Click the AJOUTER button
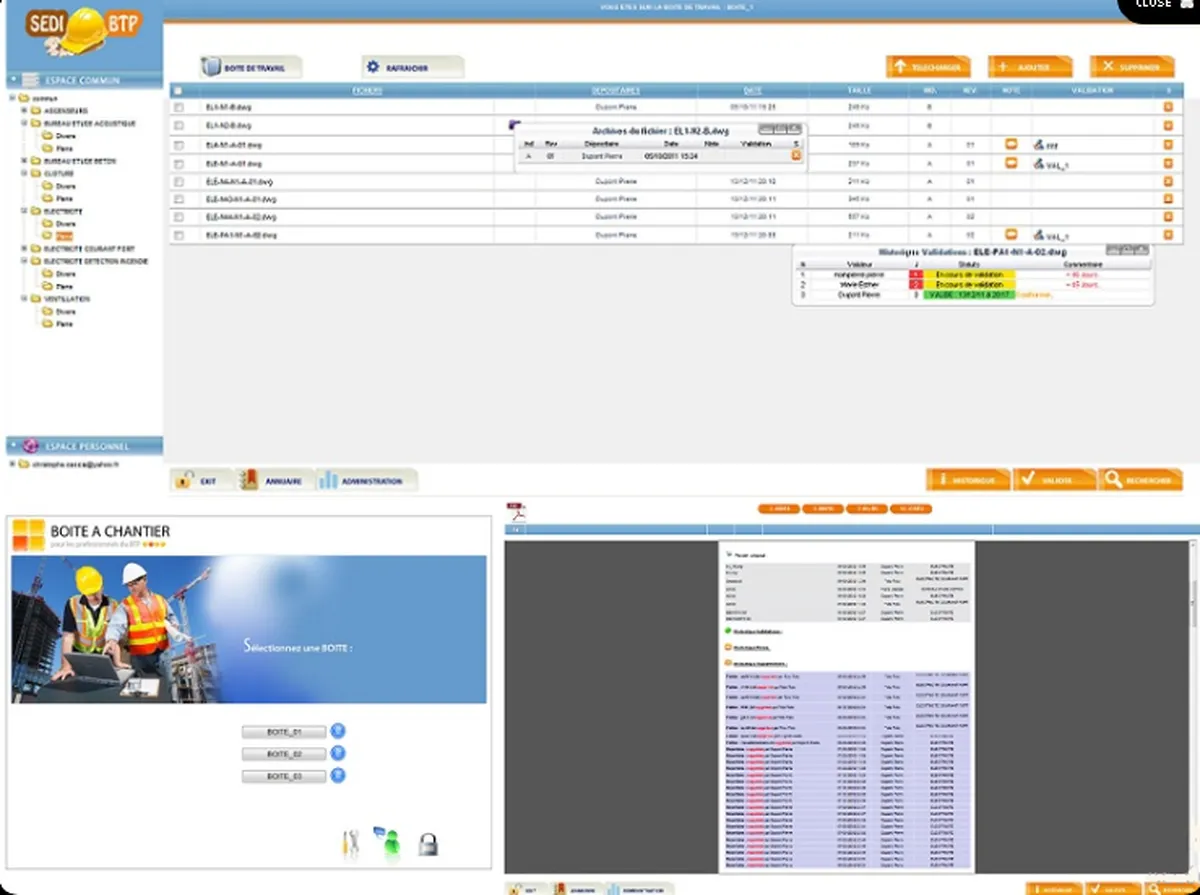The height and width of the screenshot is (895, 1200). [1030, 67]
